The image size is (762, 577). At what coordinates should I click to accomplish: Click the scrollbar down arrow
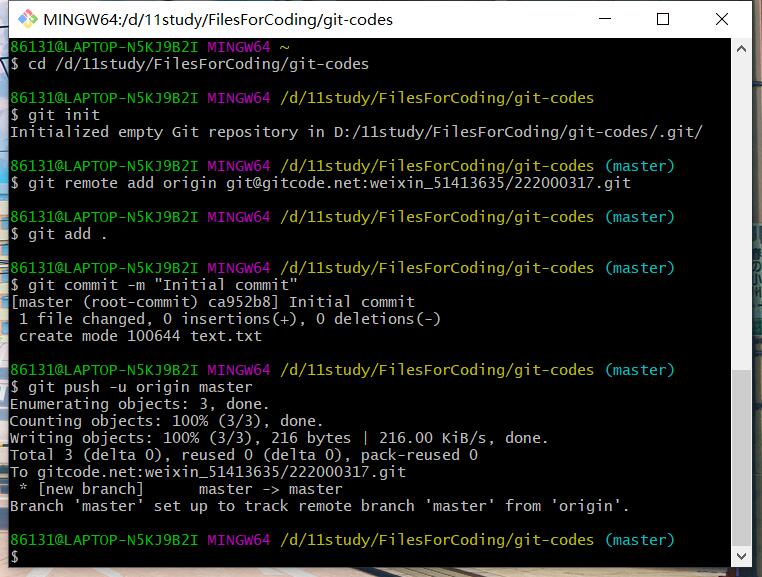click(x=741, y=556)
